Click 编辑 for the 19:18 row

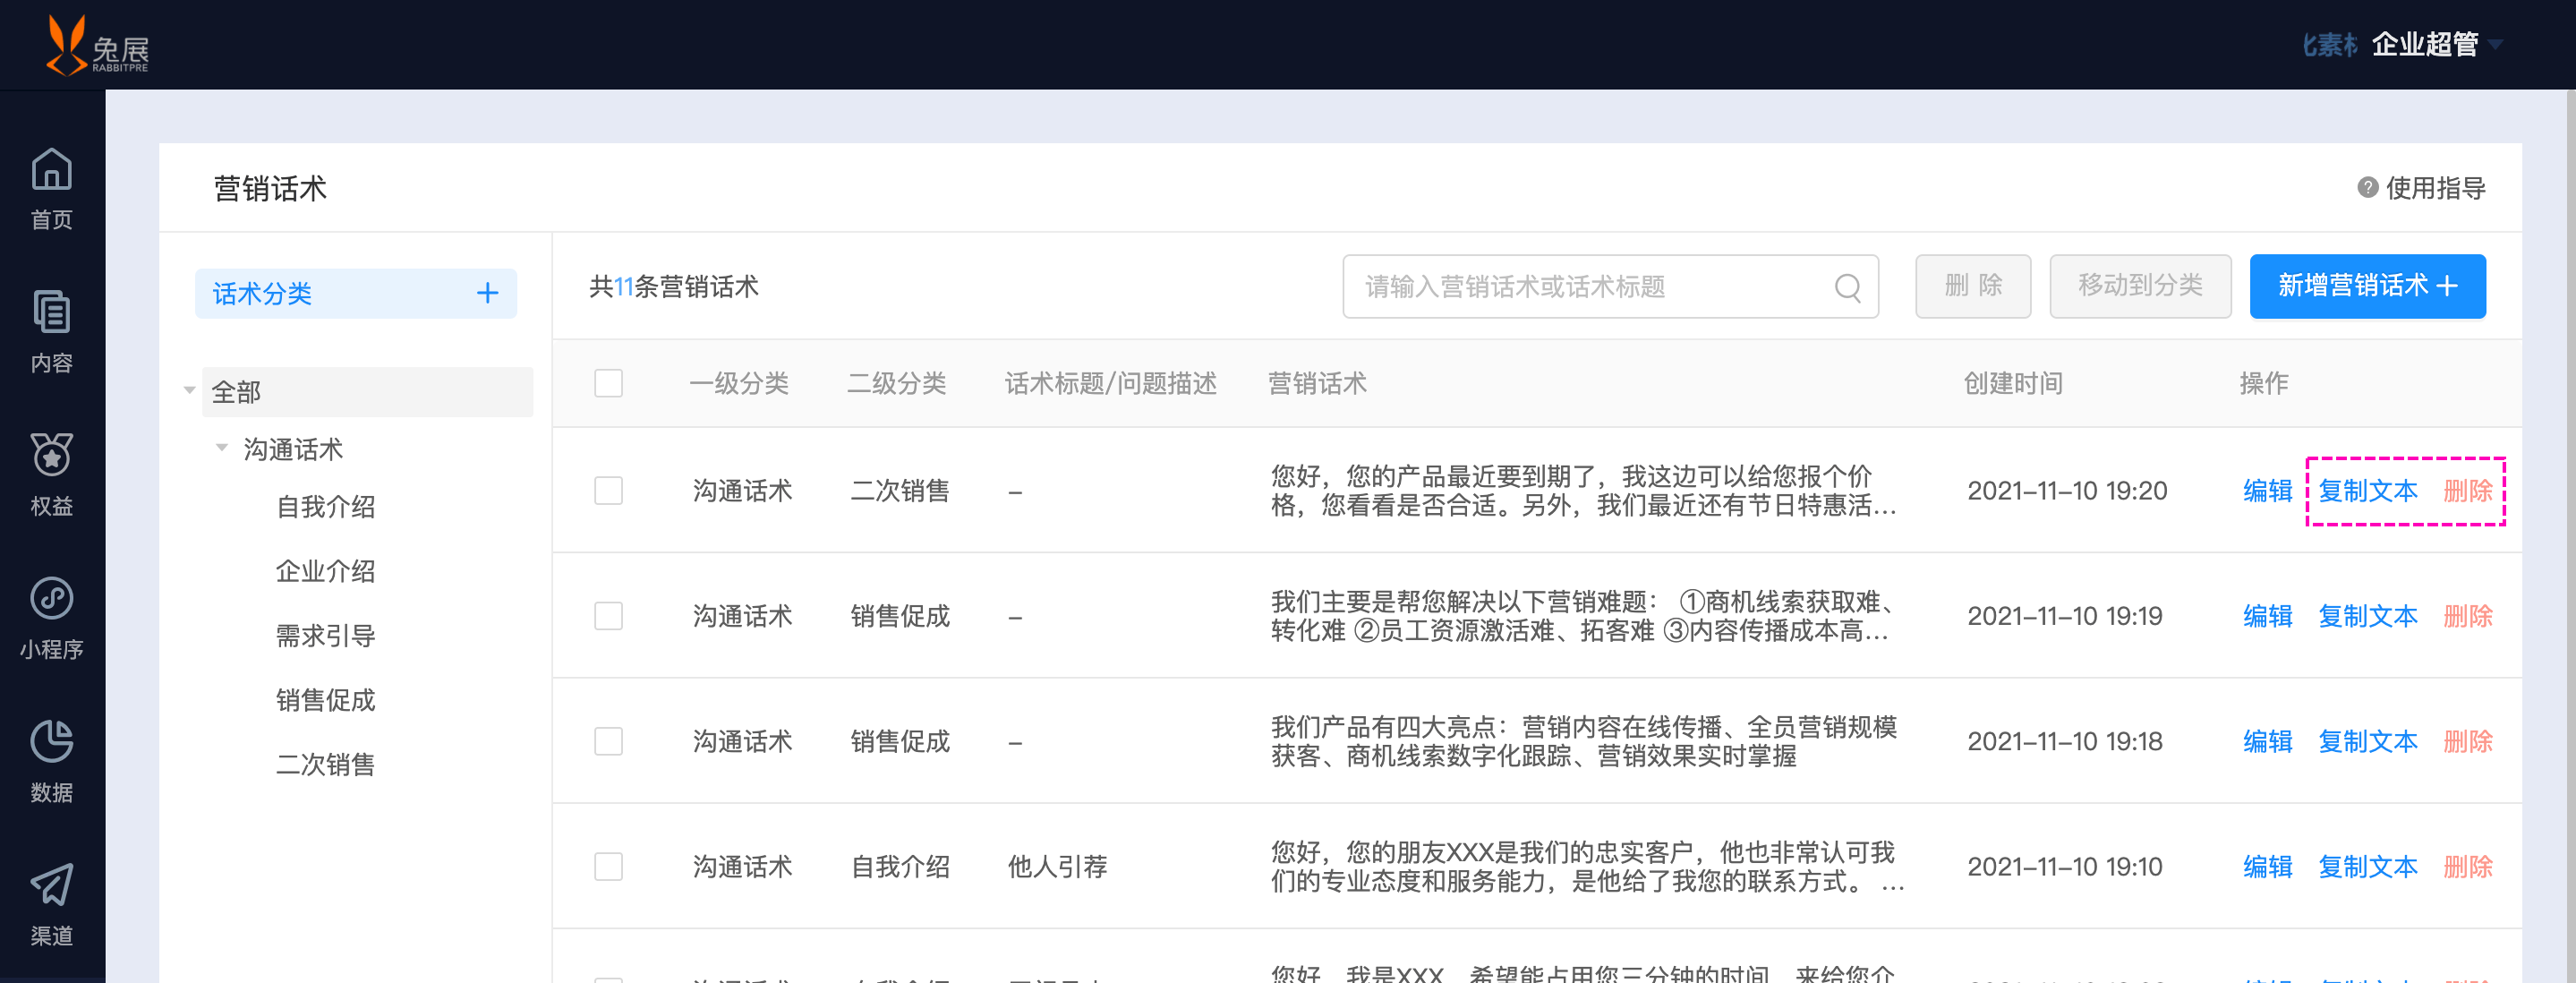tap(2267, 741)
